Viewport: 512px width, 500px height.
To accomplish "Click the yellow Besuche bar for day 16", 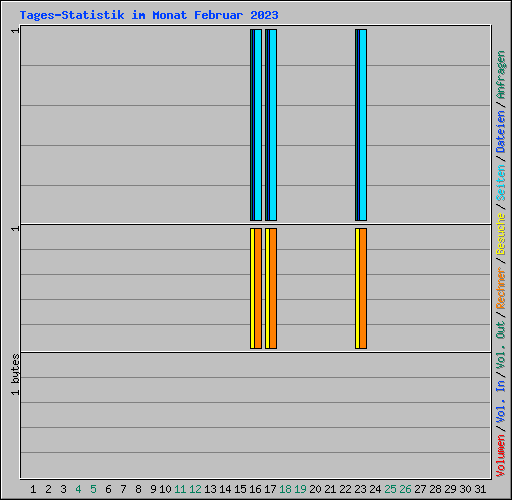I will click(x=252, y=289).
